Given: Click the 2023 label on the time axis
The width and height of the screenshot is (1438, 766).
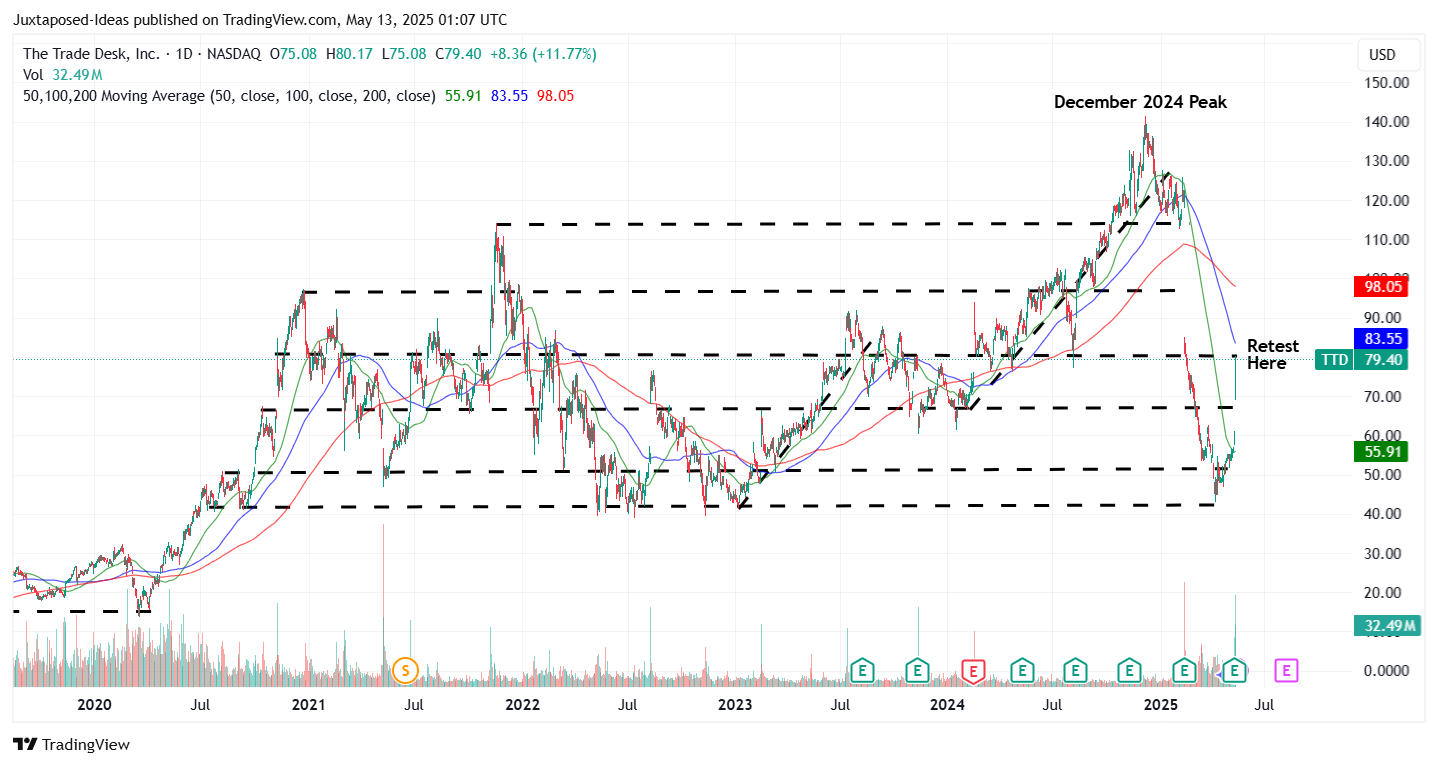Looking at the screenshot, I should 735,705.
